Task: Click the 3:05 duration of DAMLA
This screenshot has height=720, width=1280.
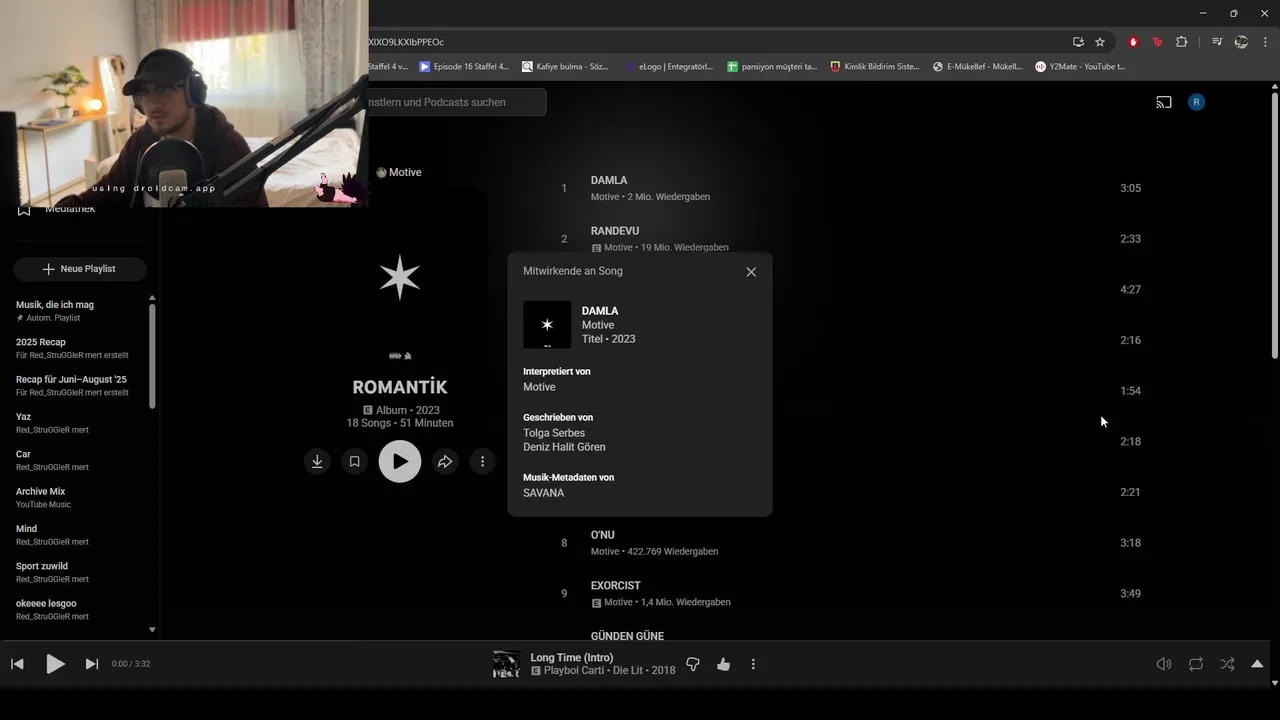Action: pos(1130,188)
